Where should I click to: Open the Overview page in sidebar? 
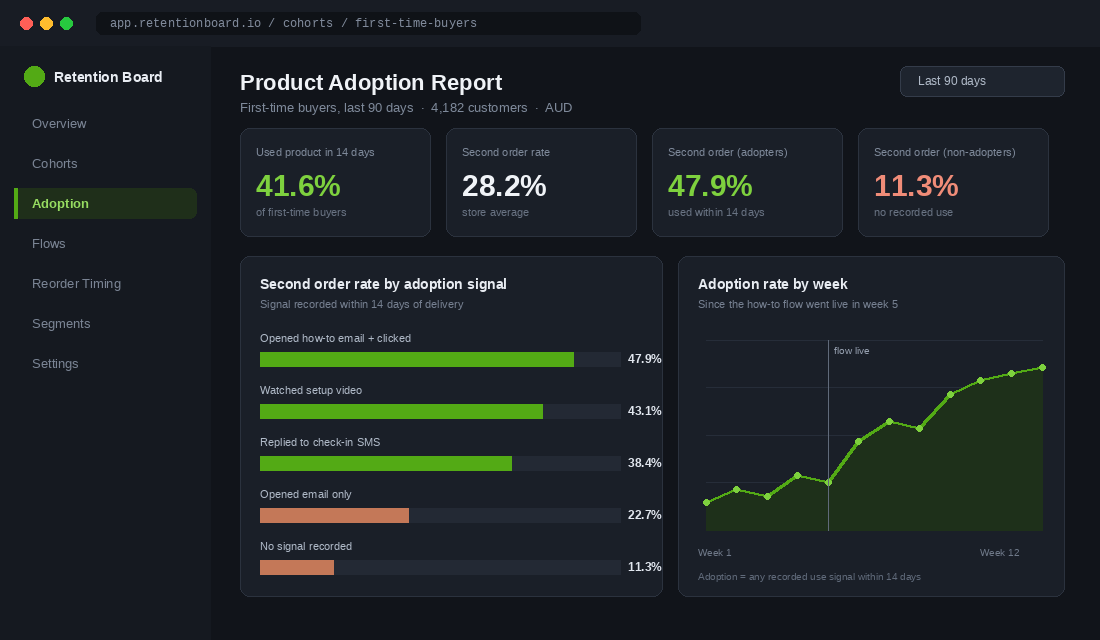(59, 124)
